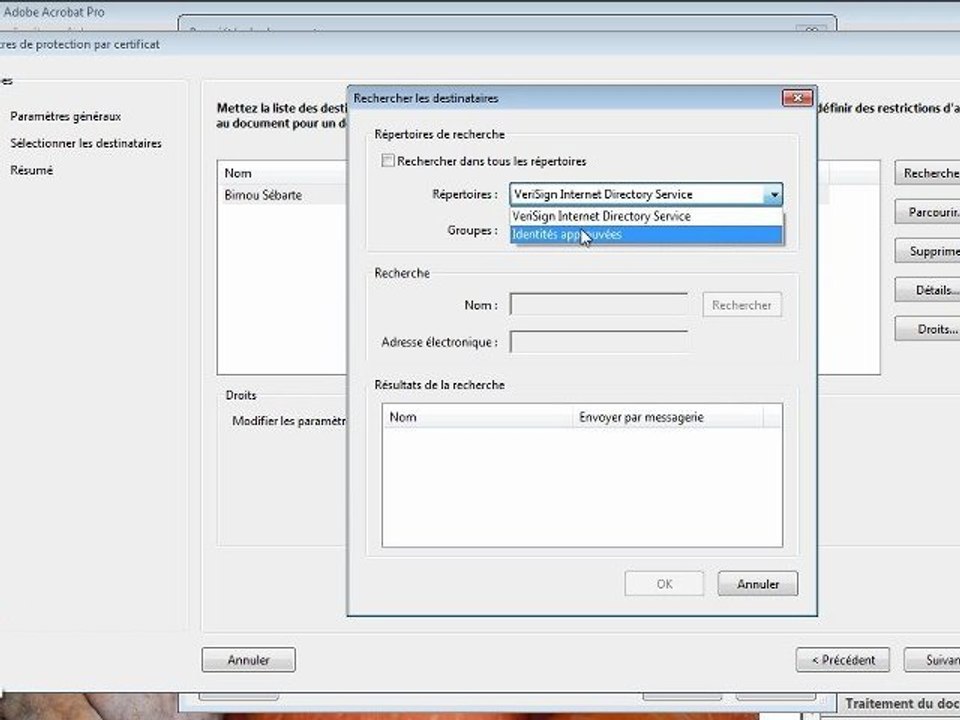Click the Suivant button in wizard

click(x=932, y=660)
